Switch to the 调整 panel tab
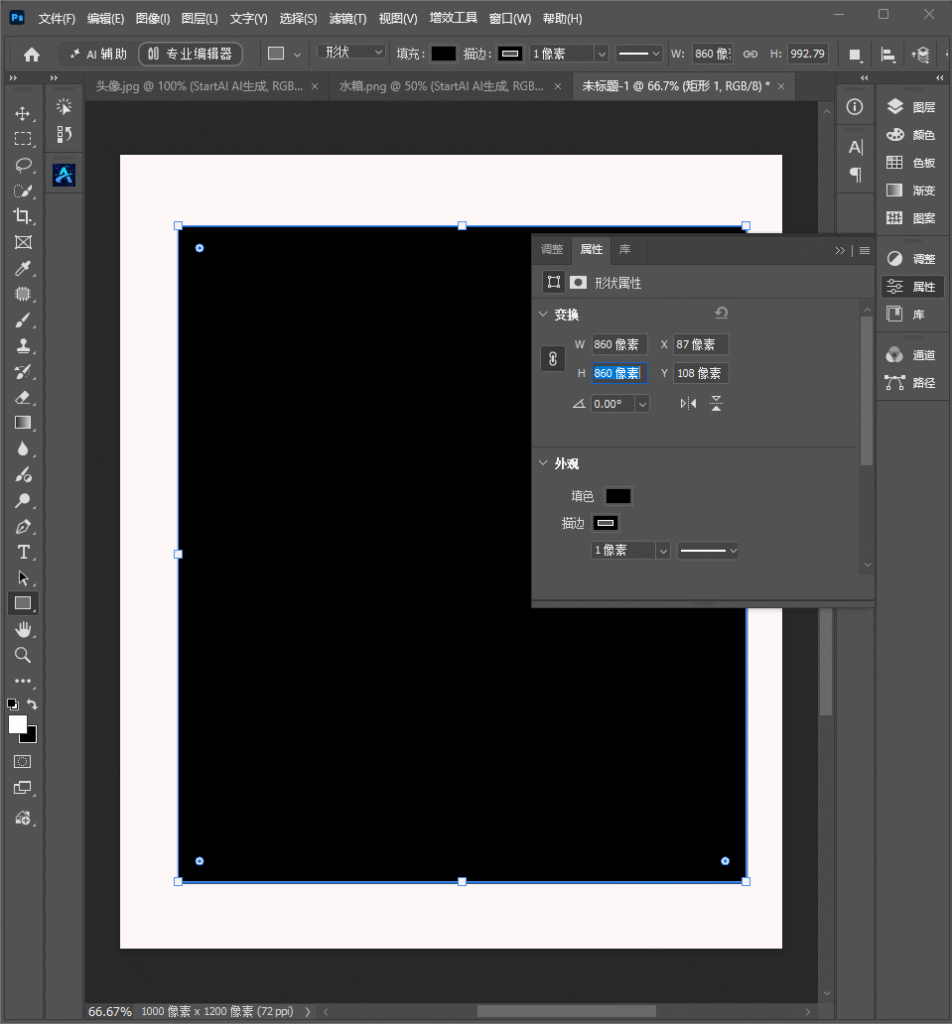 pos(552,249)
